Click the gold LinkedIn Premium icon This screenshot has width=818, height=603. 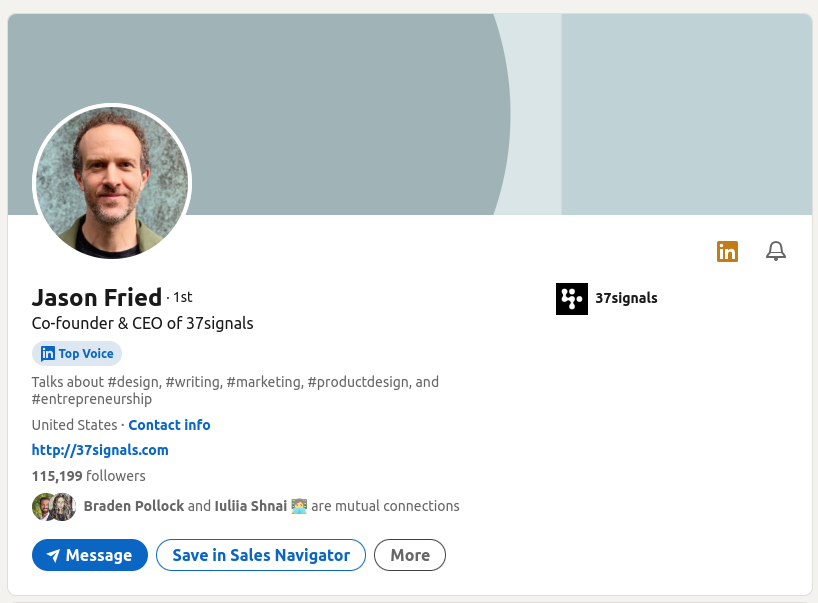(x=727, y=252)
